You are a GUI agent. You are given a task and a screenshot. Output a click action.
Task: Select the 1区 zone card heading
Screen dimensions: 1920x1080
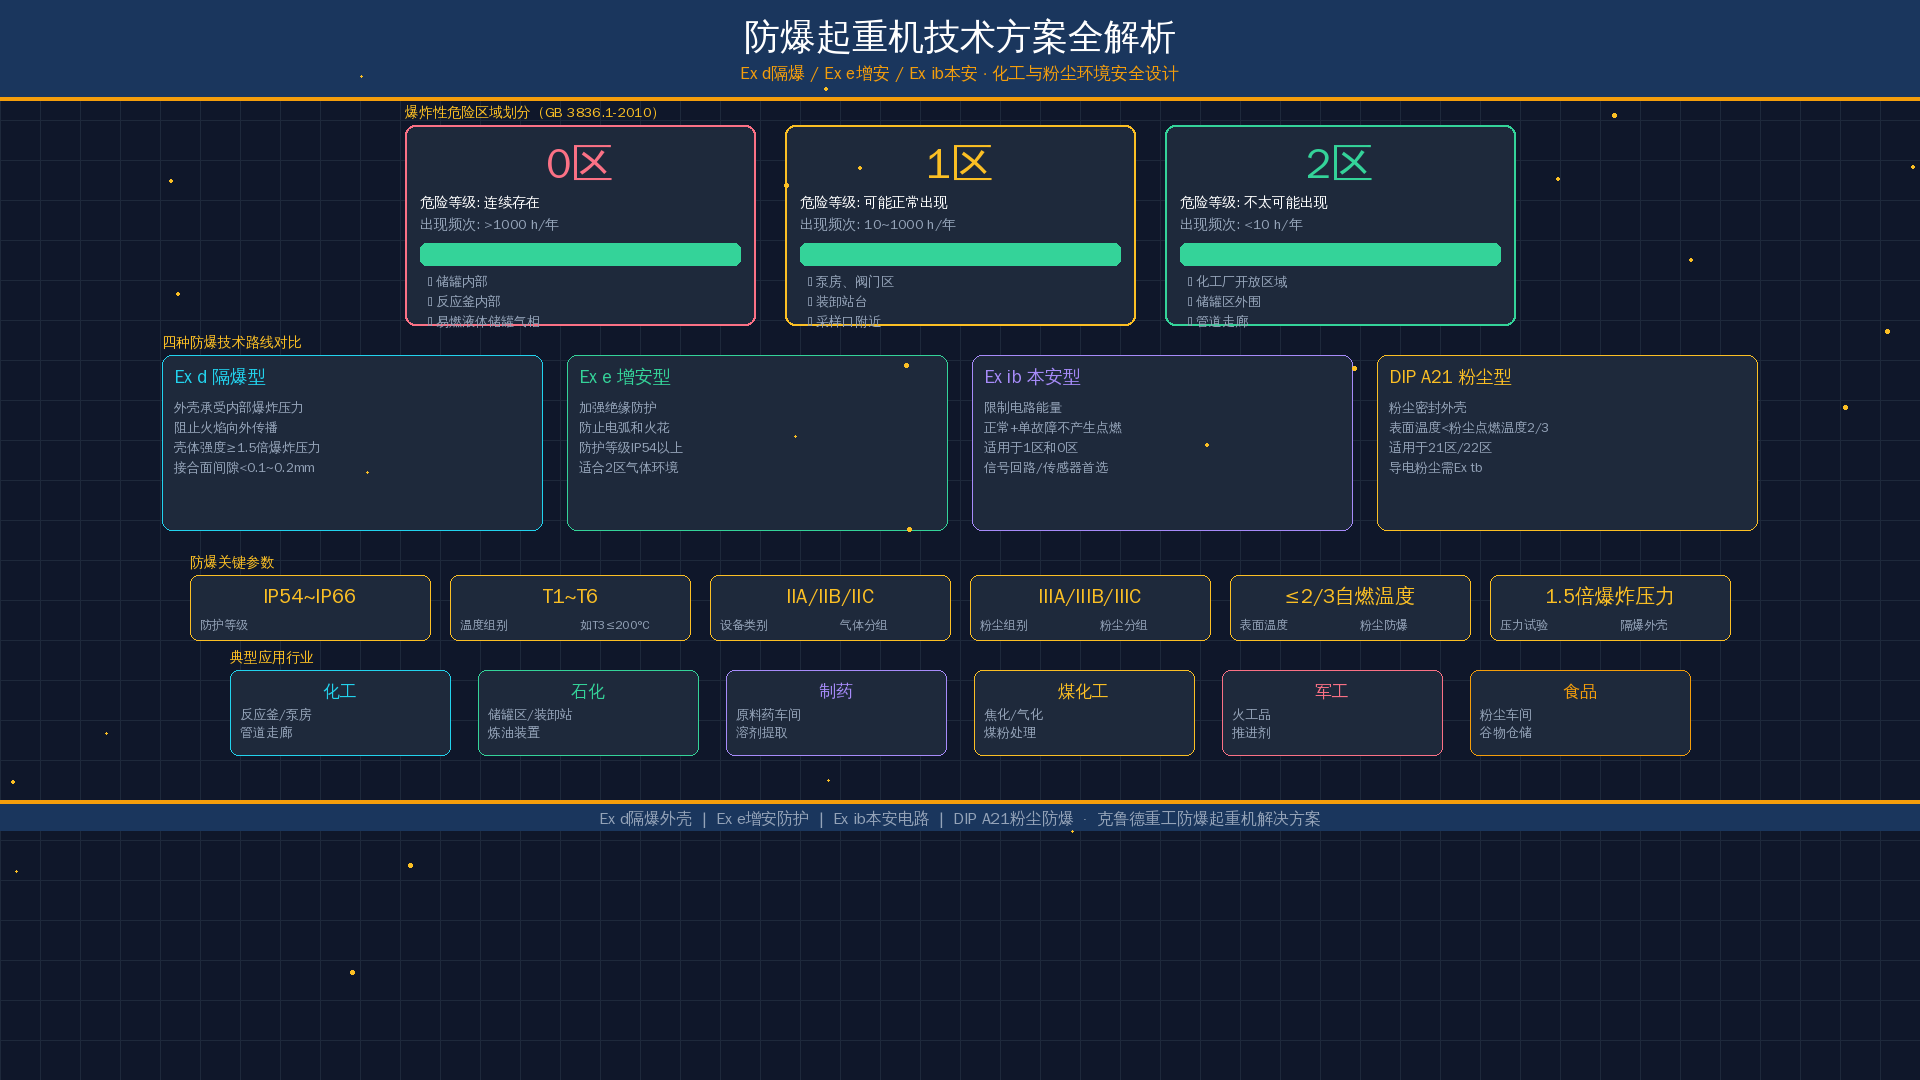(959, 164)
